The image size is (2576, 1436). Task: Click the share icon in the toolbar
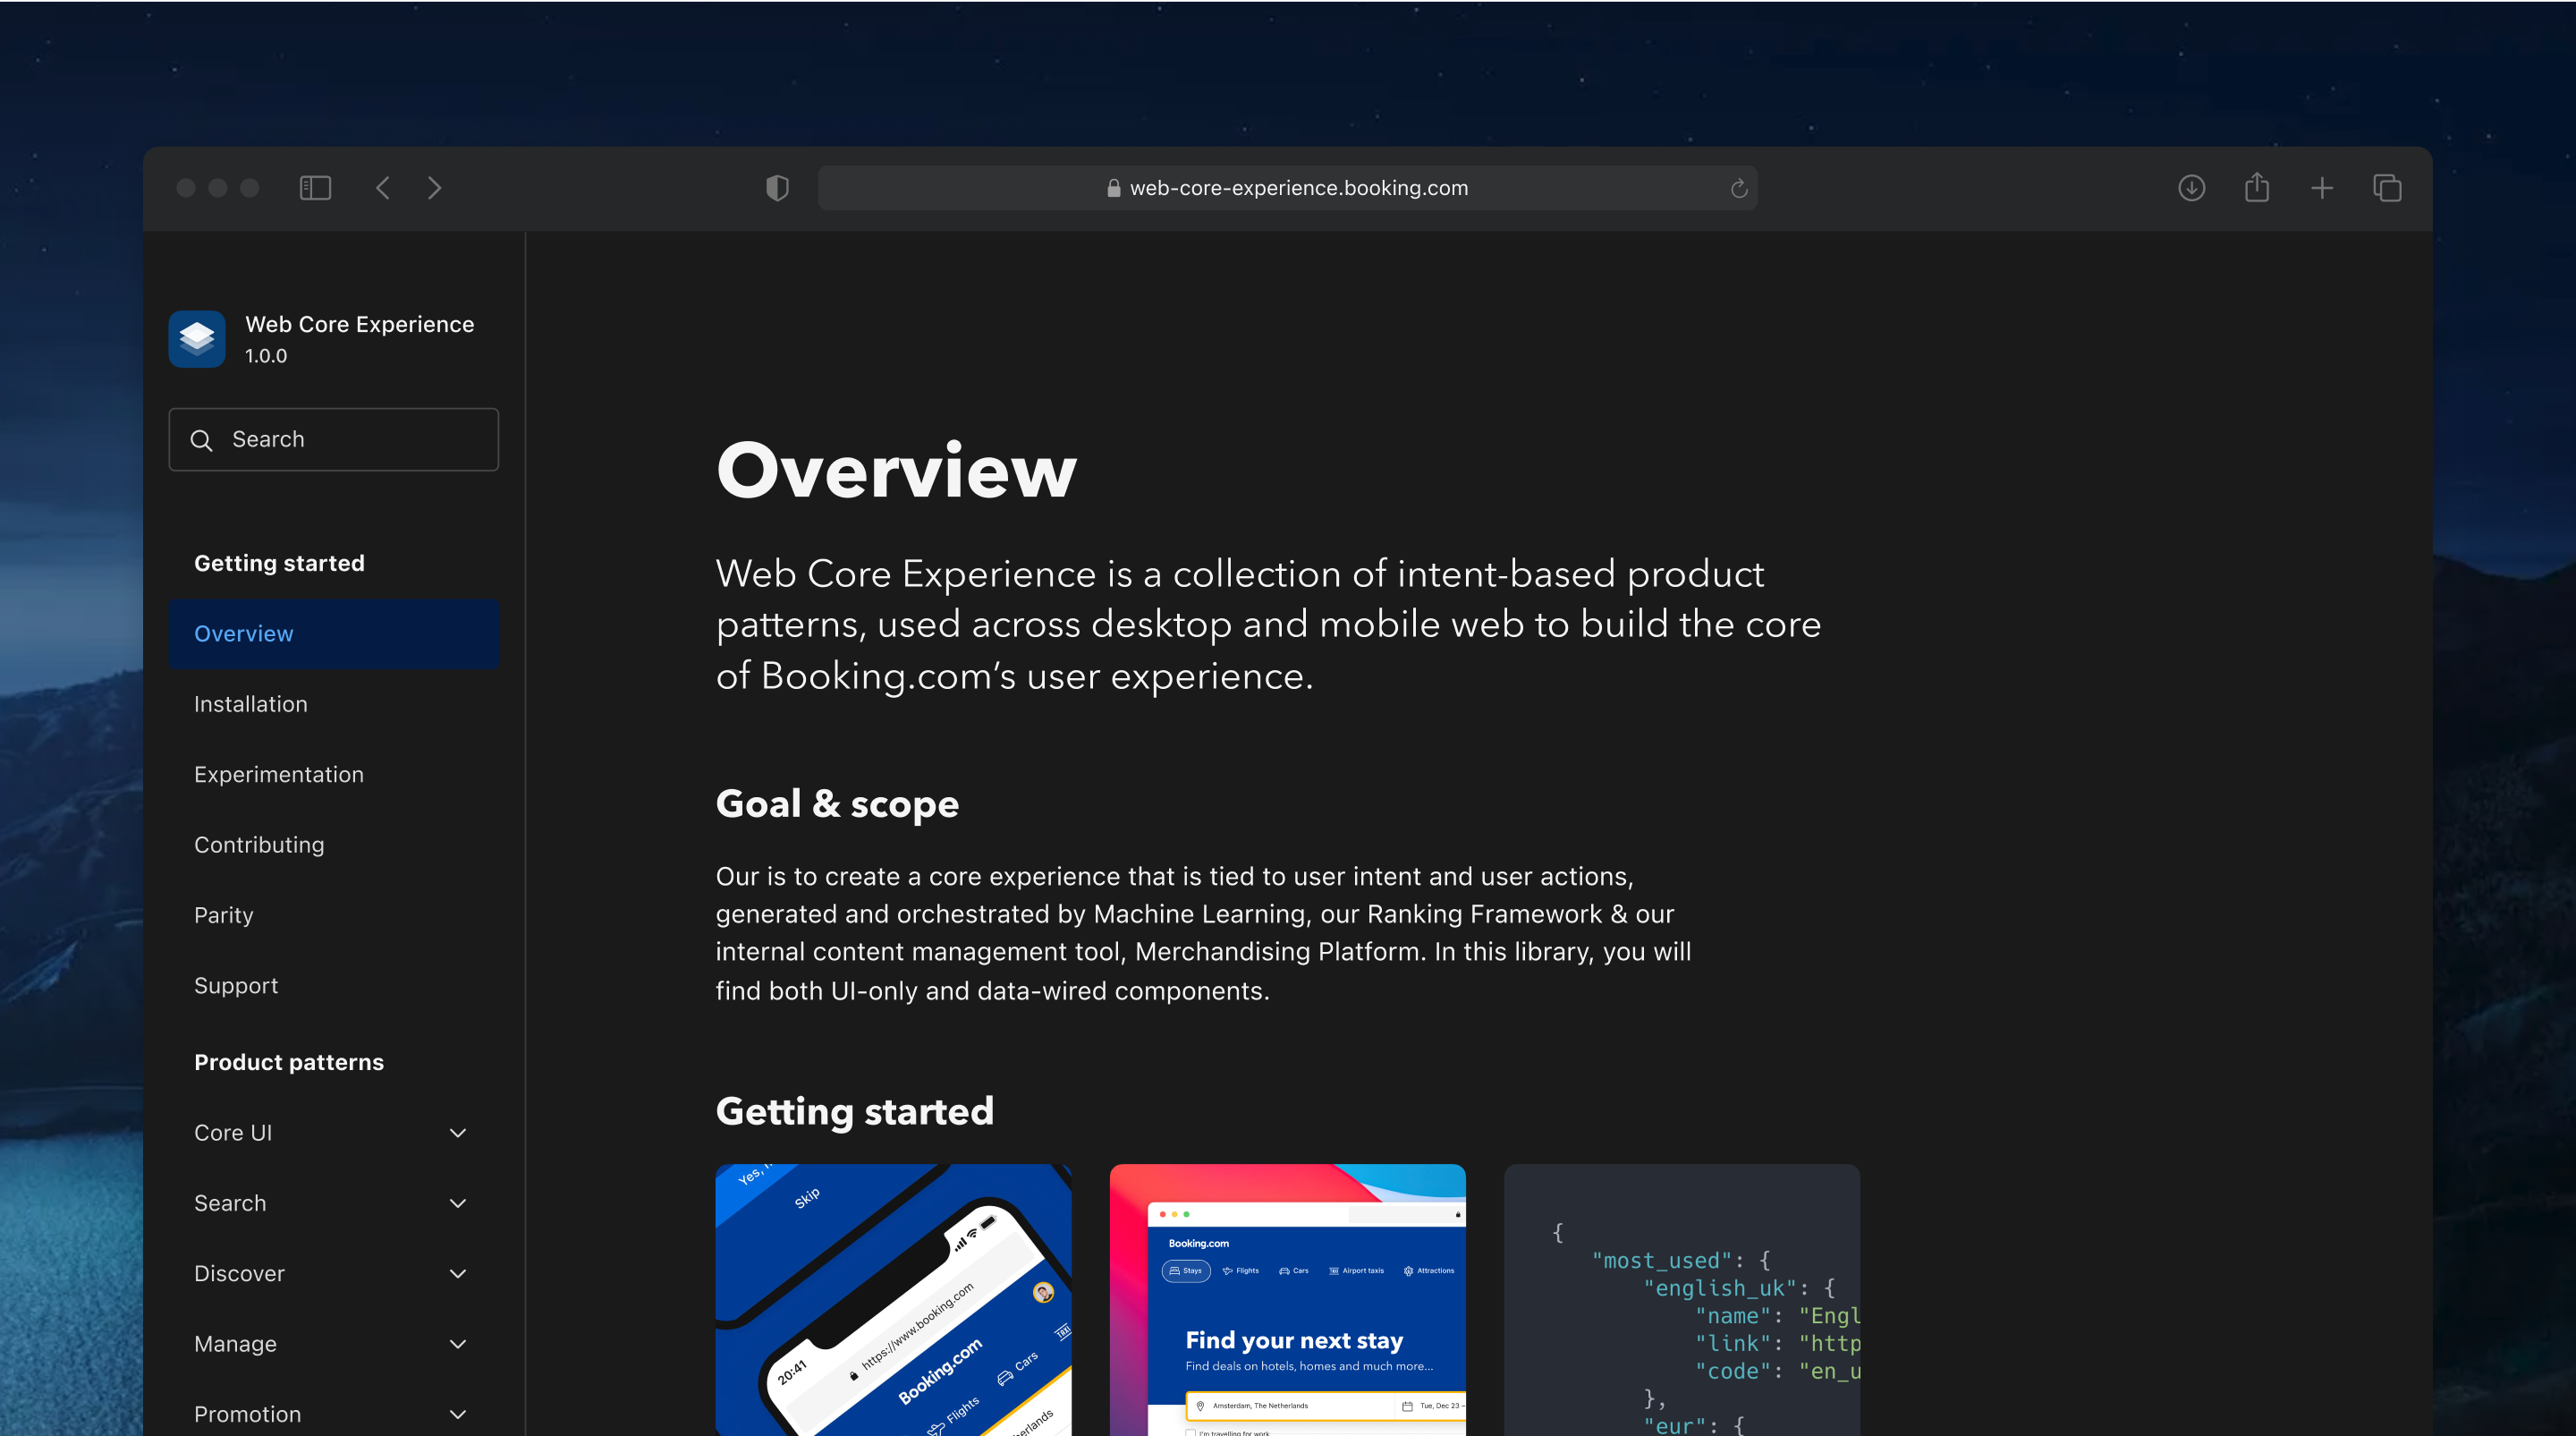pos(2257,187)
